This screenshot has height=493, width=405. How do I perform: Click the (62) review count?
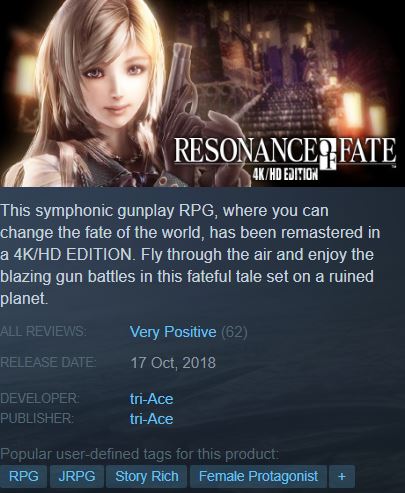[x=234, y=332]
